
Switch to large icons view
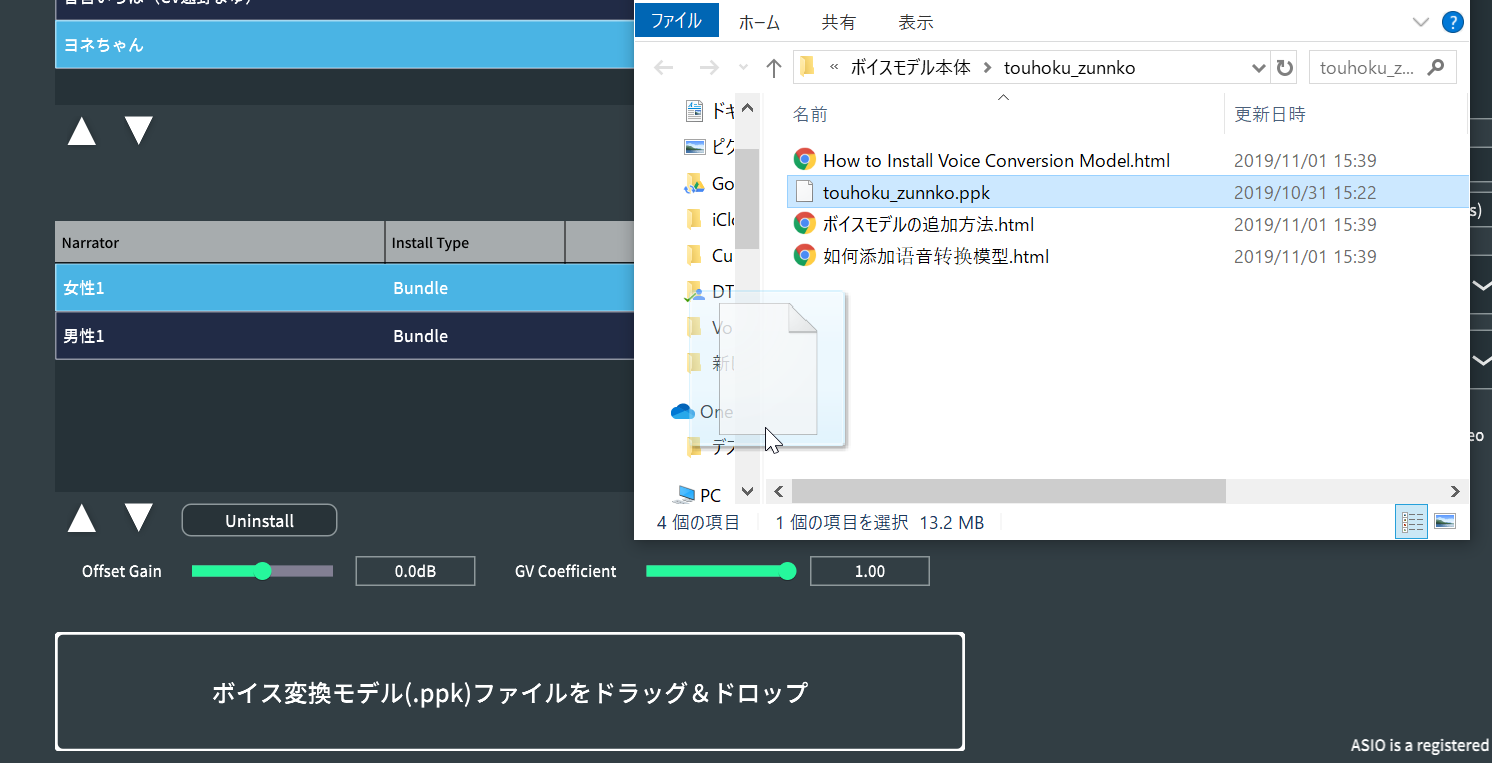click(1444, 522)
